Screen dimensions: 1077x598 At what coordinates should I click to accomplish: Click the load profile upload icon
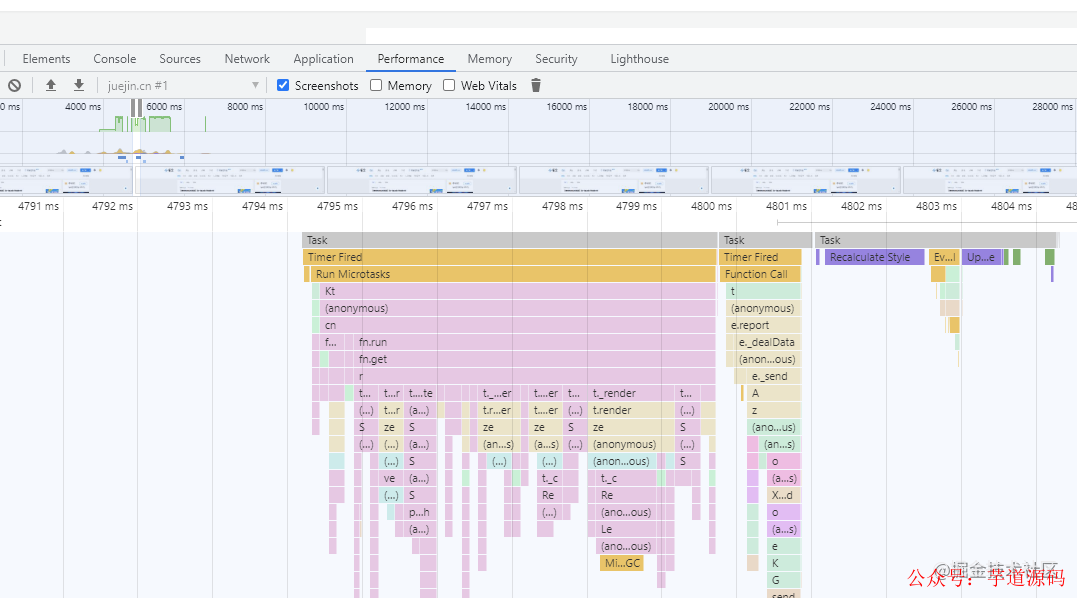tap(51, 85)
